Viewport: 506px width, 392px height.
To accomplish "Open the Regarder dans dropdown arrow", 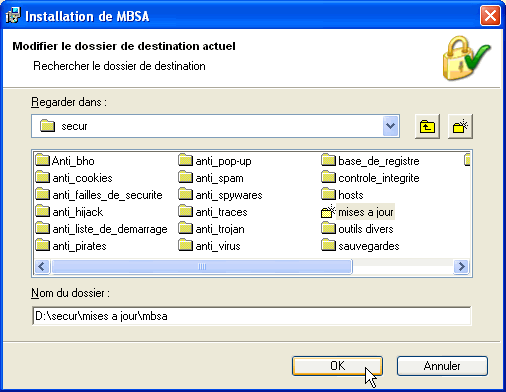I will 390,126.
